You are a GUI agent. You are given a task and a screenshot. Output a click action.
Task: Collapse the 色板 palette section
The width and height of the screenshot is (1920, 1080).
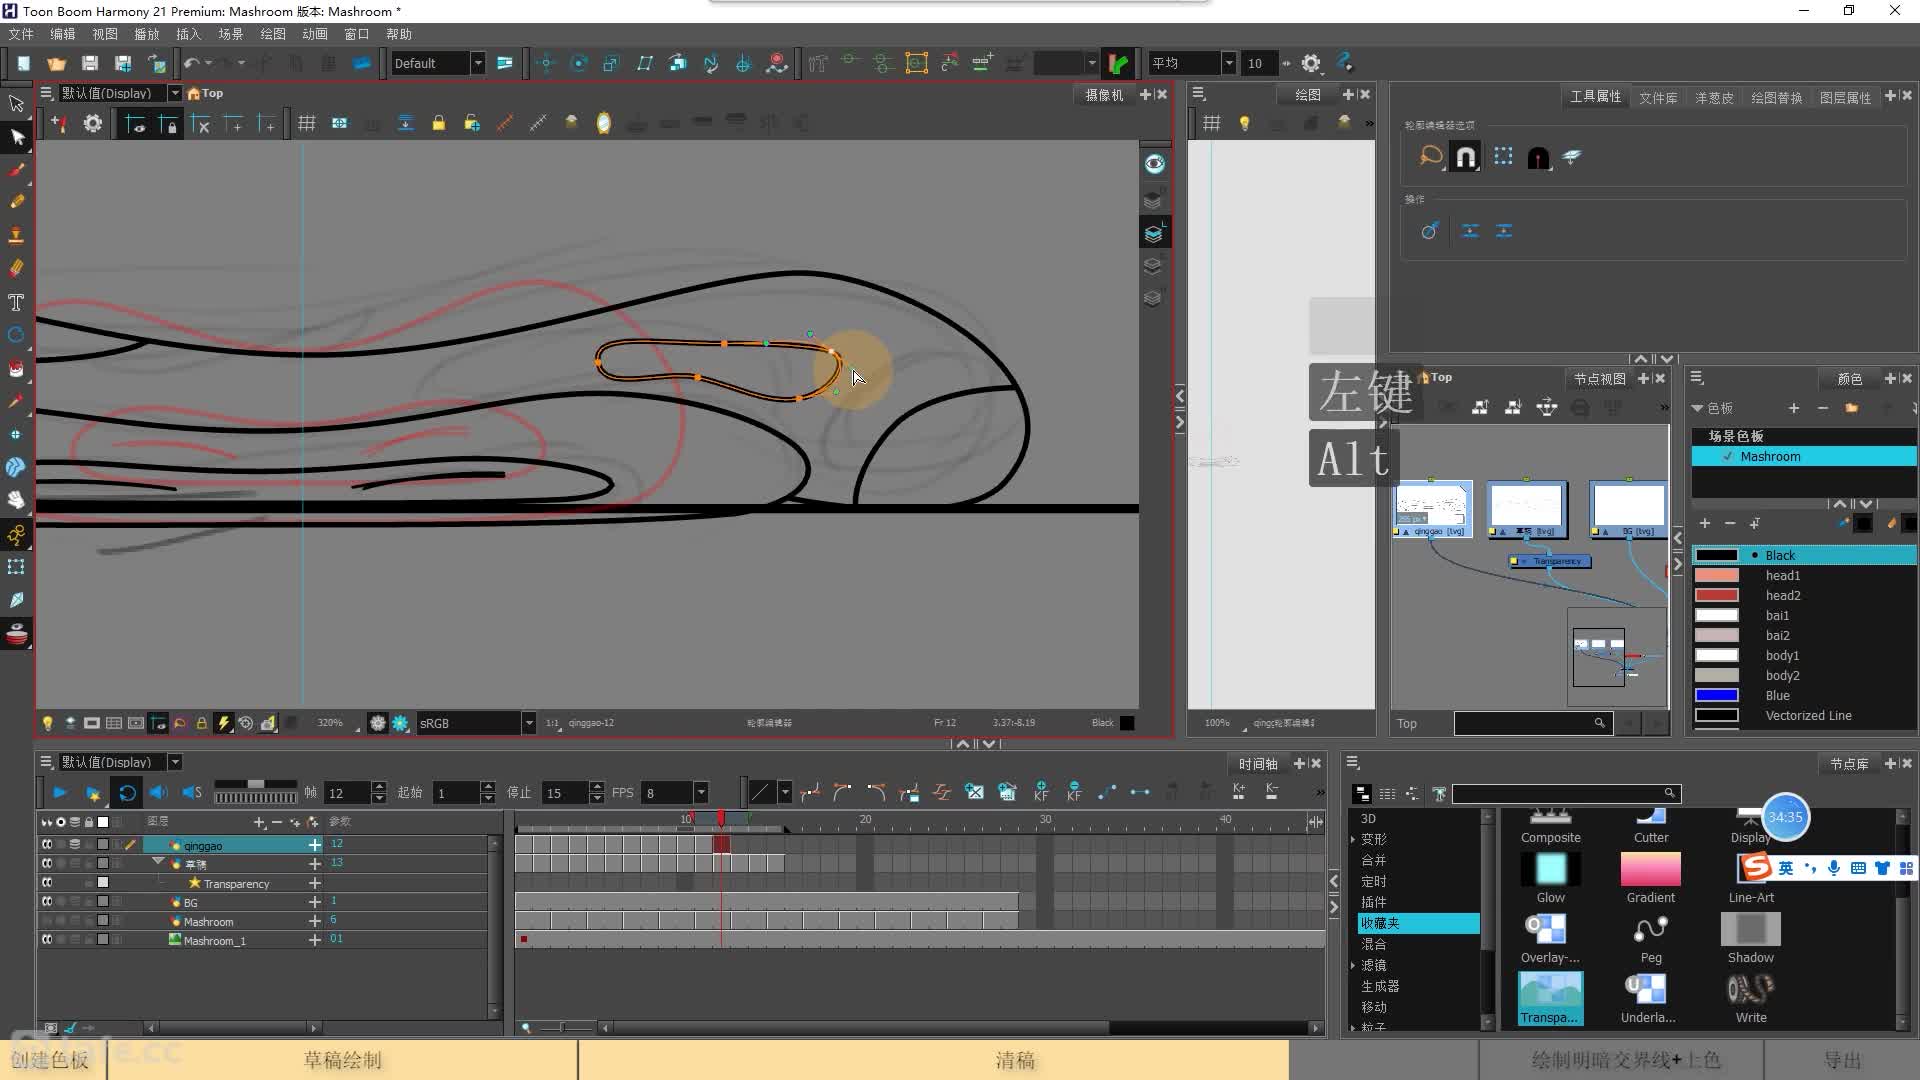point(1697,408)
